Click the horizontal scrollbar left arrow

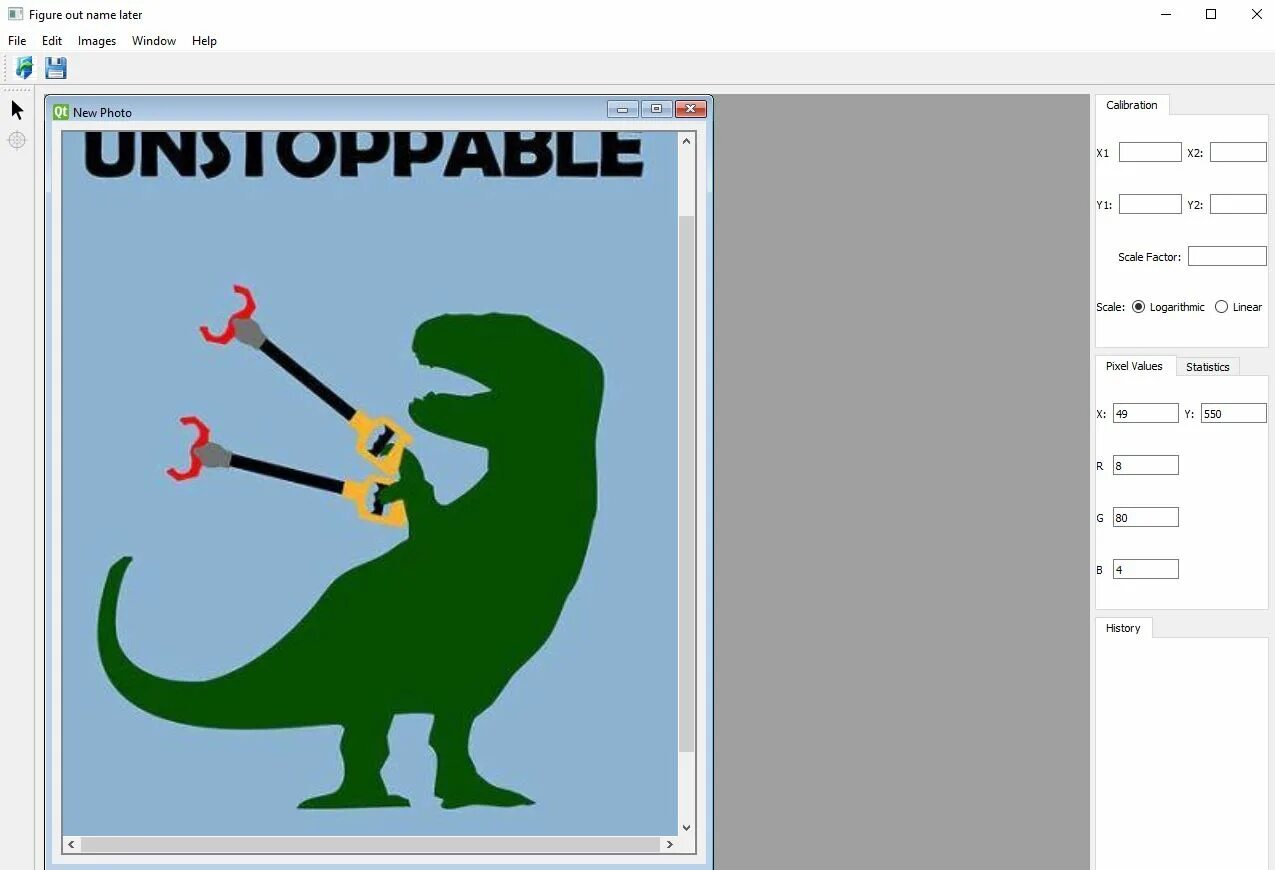coord(71,845)
